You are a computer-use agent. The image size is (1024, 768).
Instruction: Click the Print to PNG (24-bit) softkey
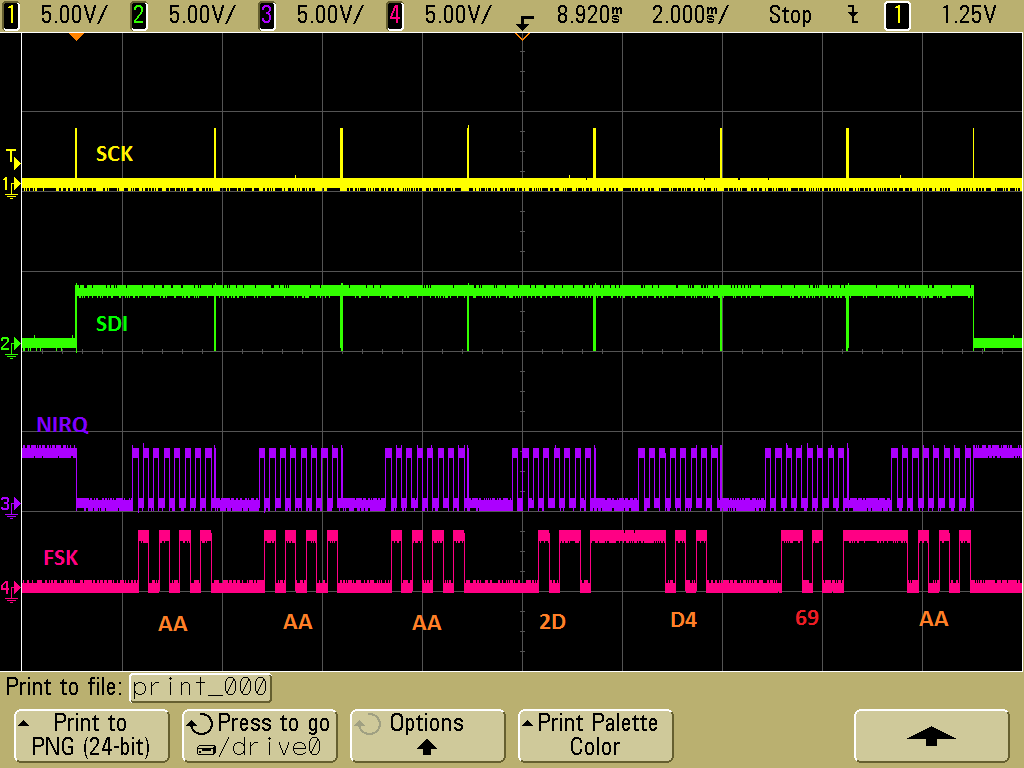coord(91,735)
